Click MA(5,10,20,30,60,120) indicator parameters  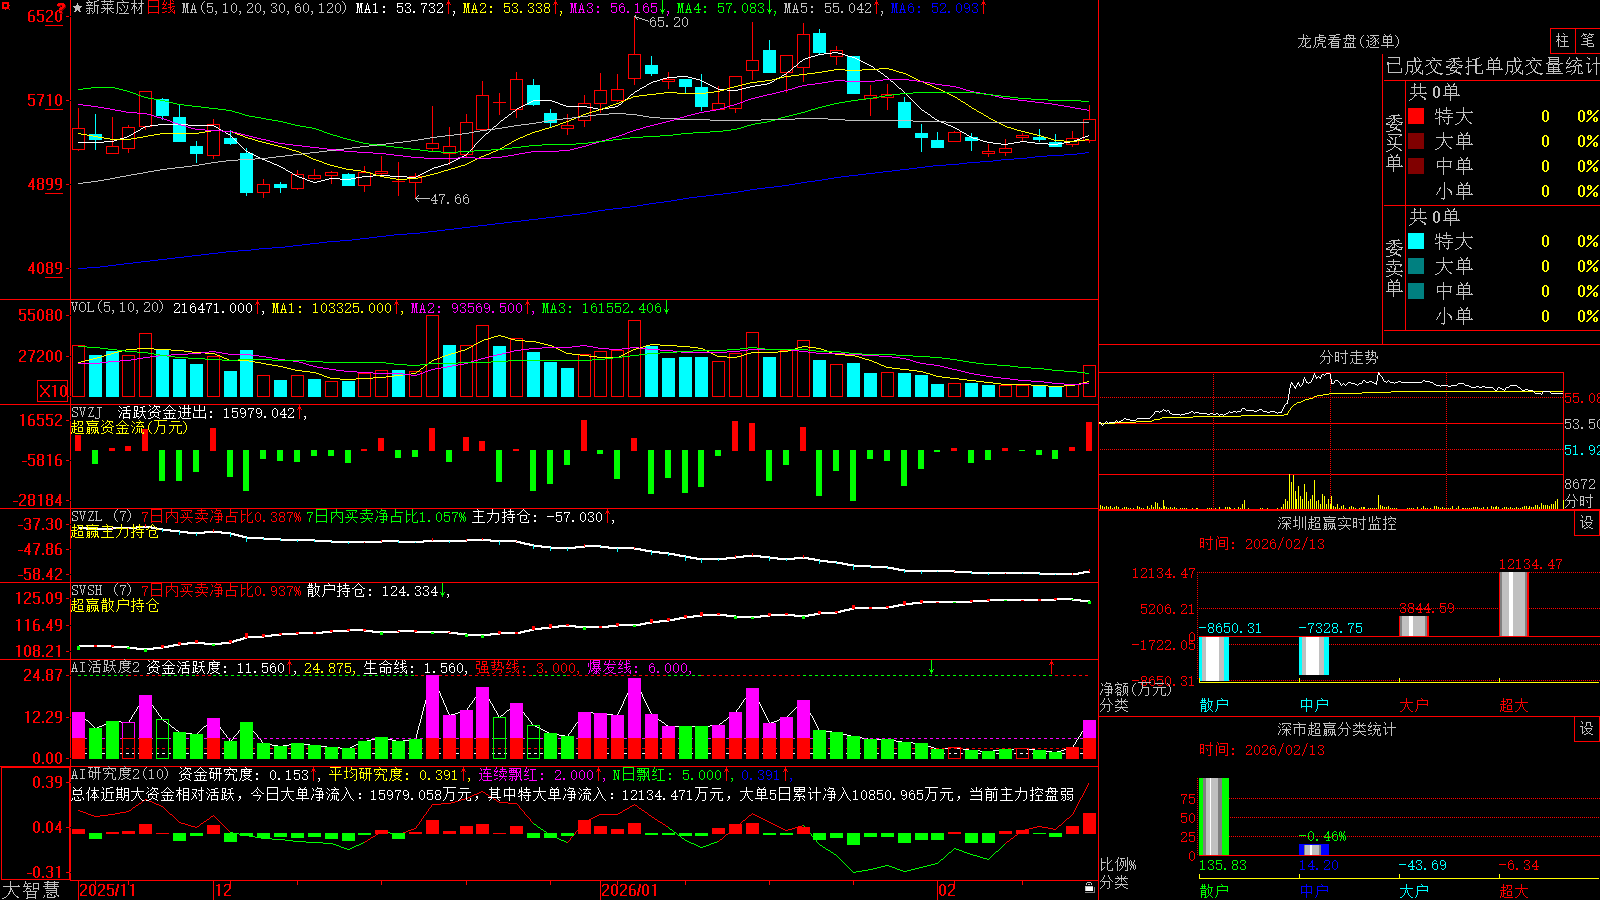click(x=264, y=8)
